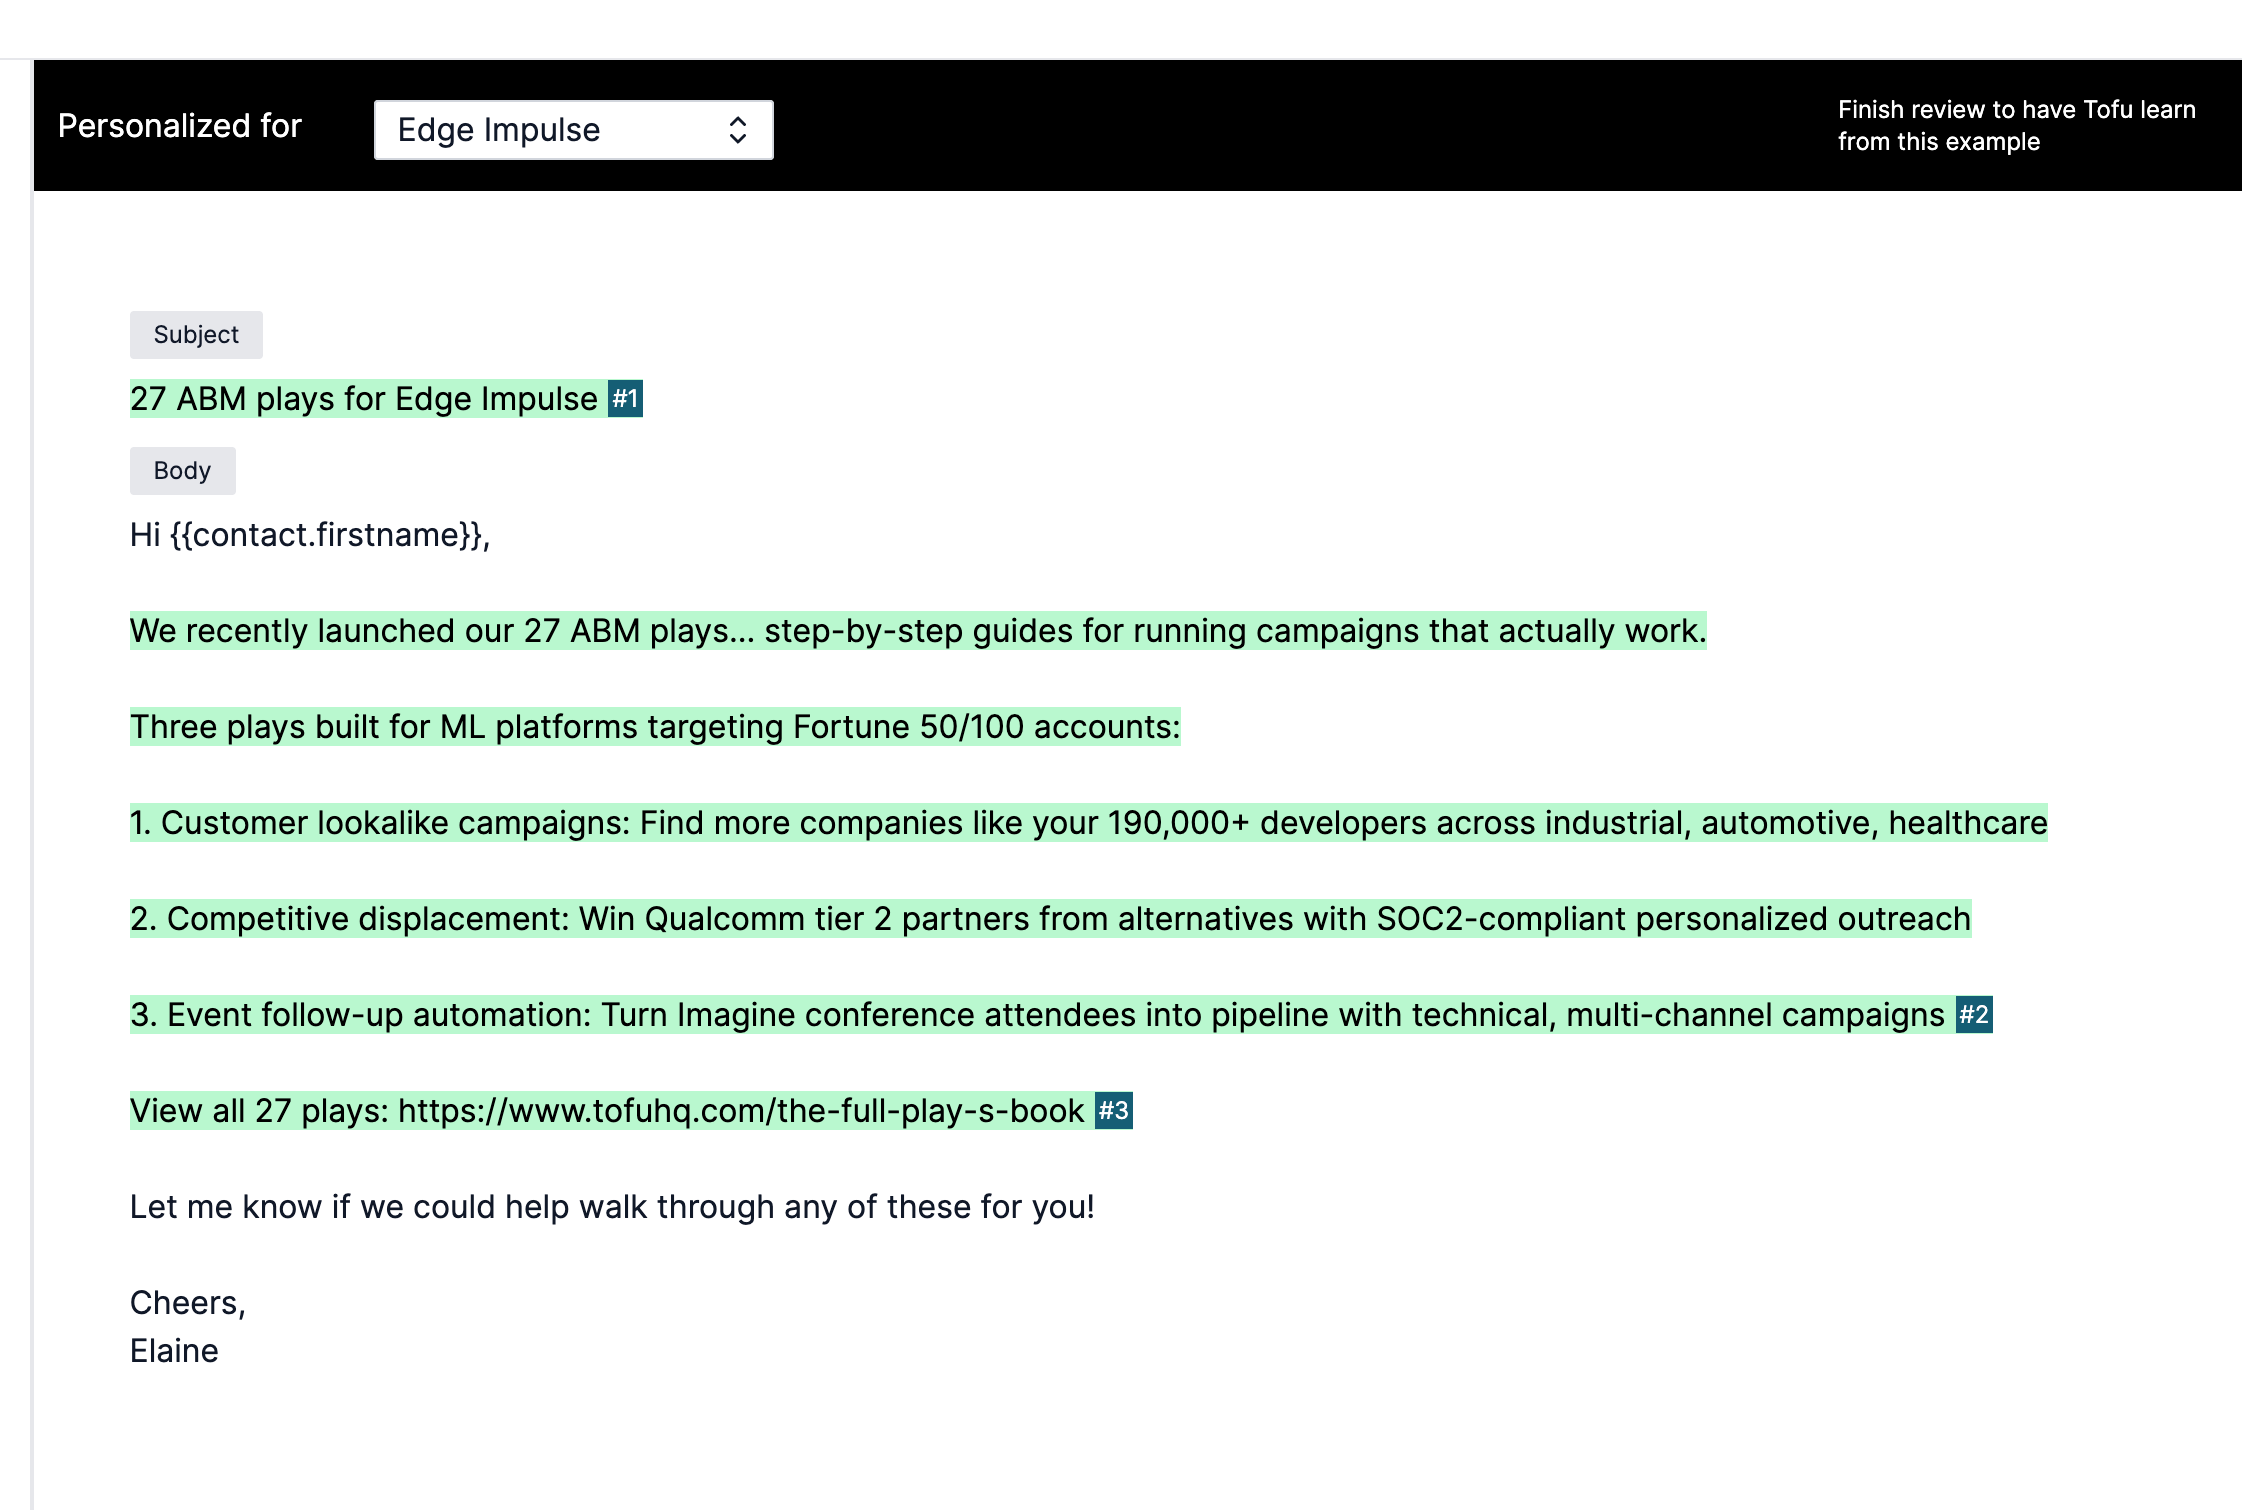The image size is (2242, 1510).
Task: Open the Edge Impulse personalization dropdown
Action: coord(572,130)
